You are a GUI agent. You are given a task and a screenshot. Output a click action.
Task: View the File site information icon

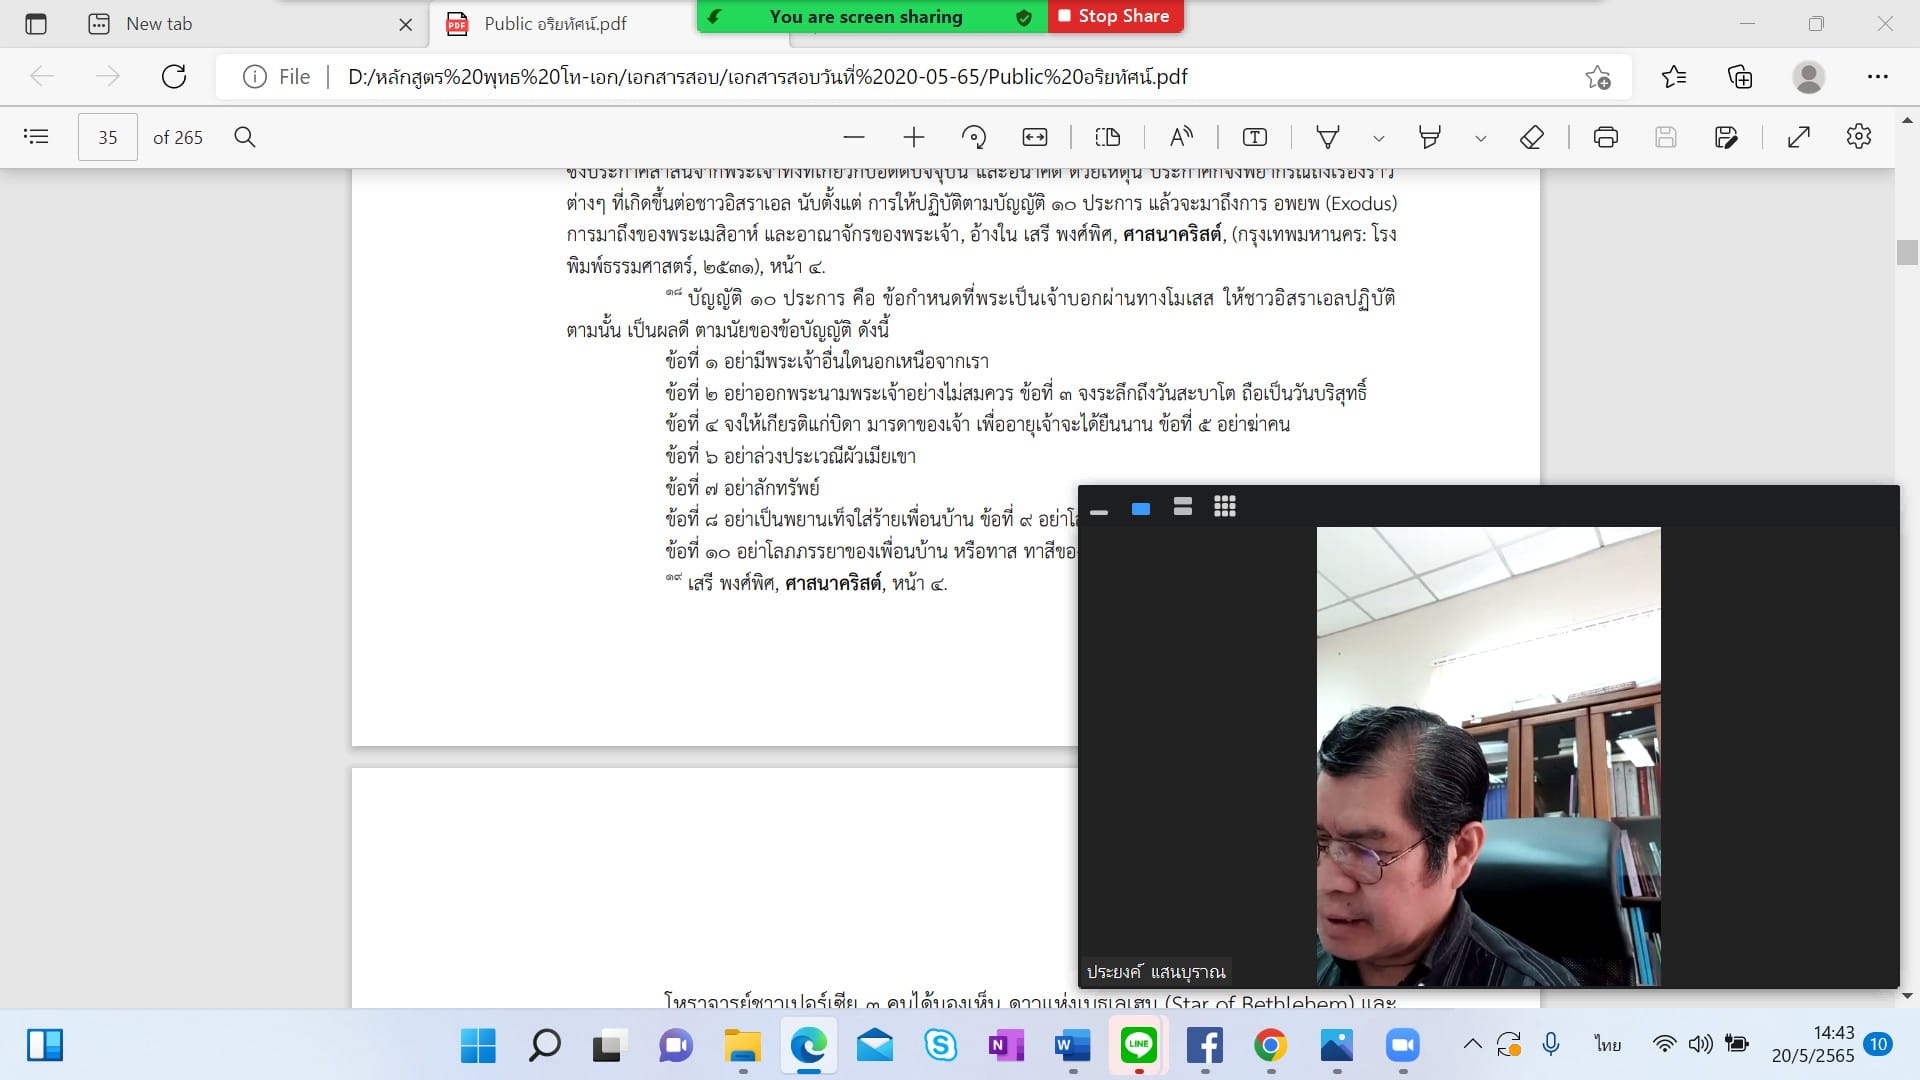click(255, 76)
